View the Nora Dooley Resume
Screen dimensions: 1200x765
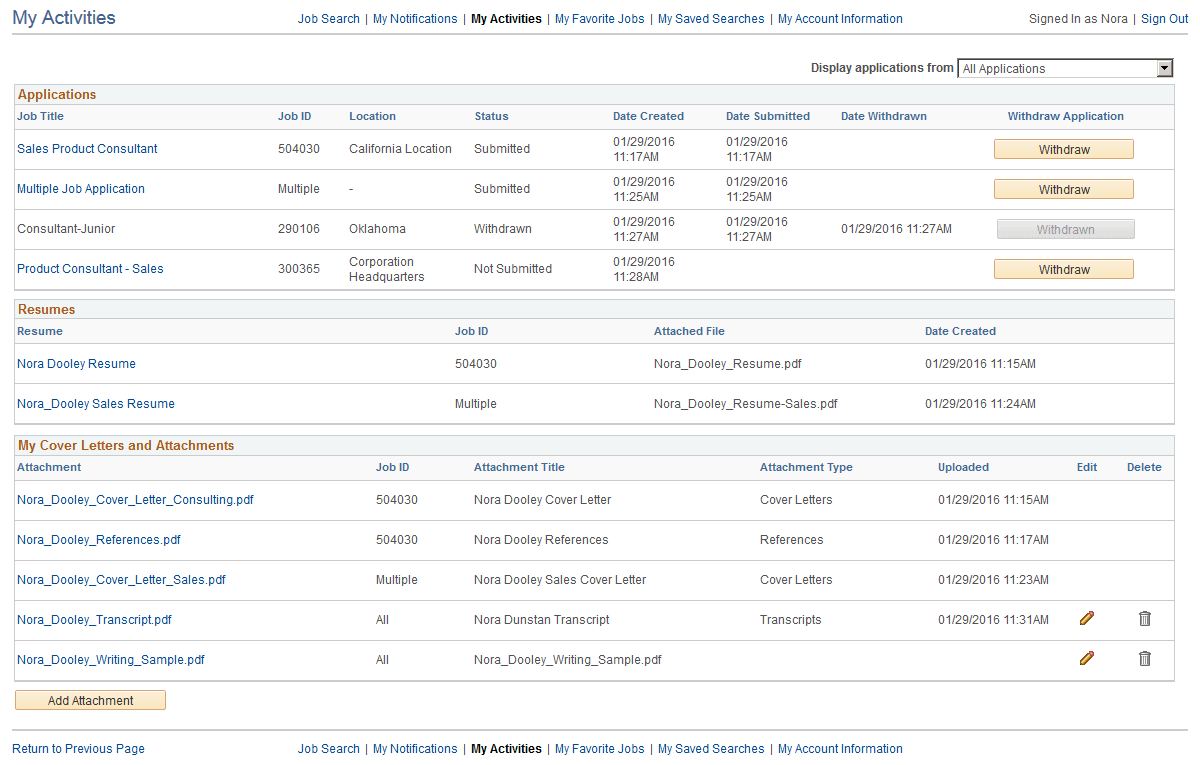tap(76, 363)
